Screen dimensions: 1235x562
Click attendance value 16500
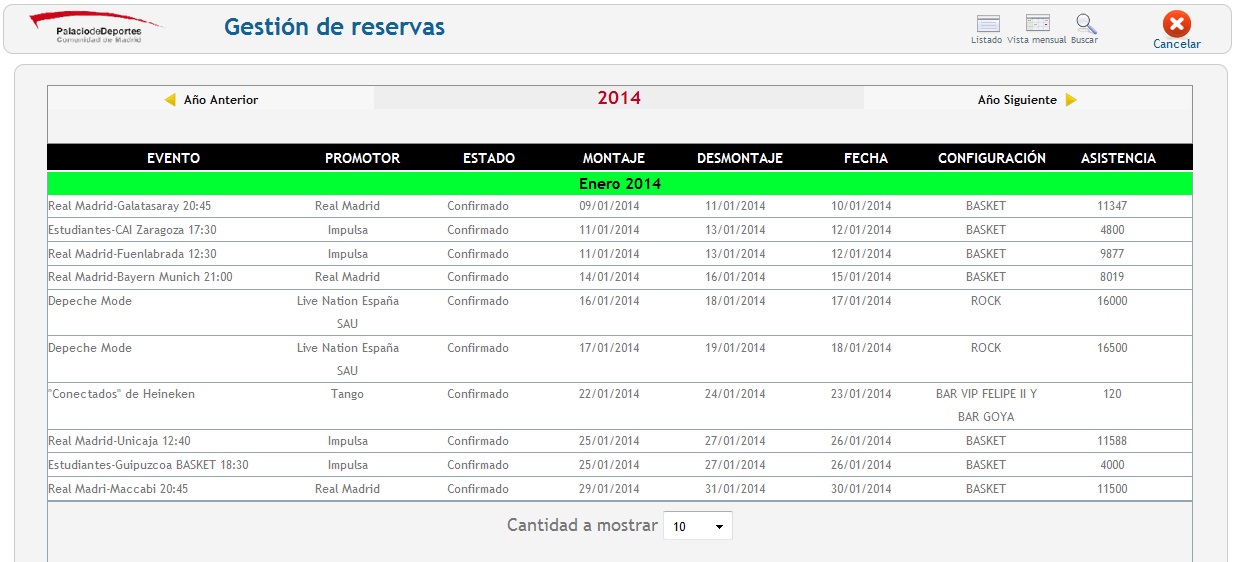(x=1112, y=348)
